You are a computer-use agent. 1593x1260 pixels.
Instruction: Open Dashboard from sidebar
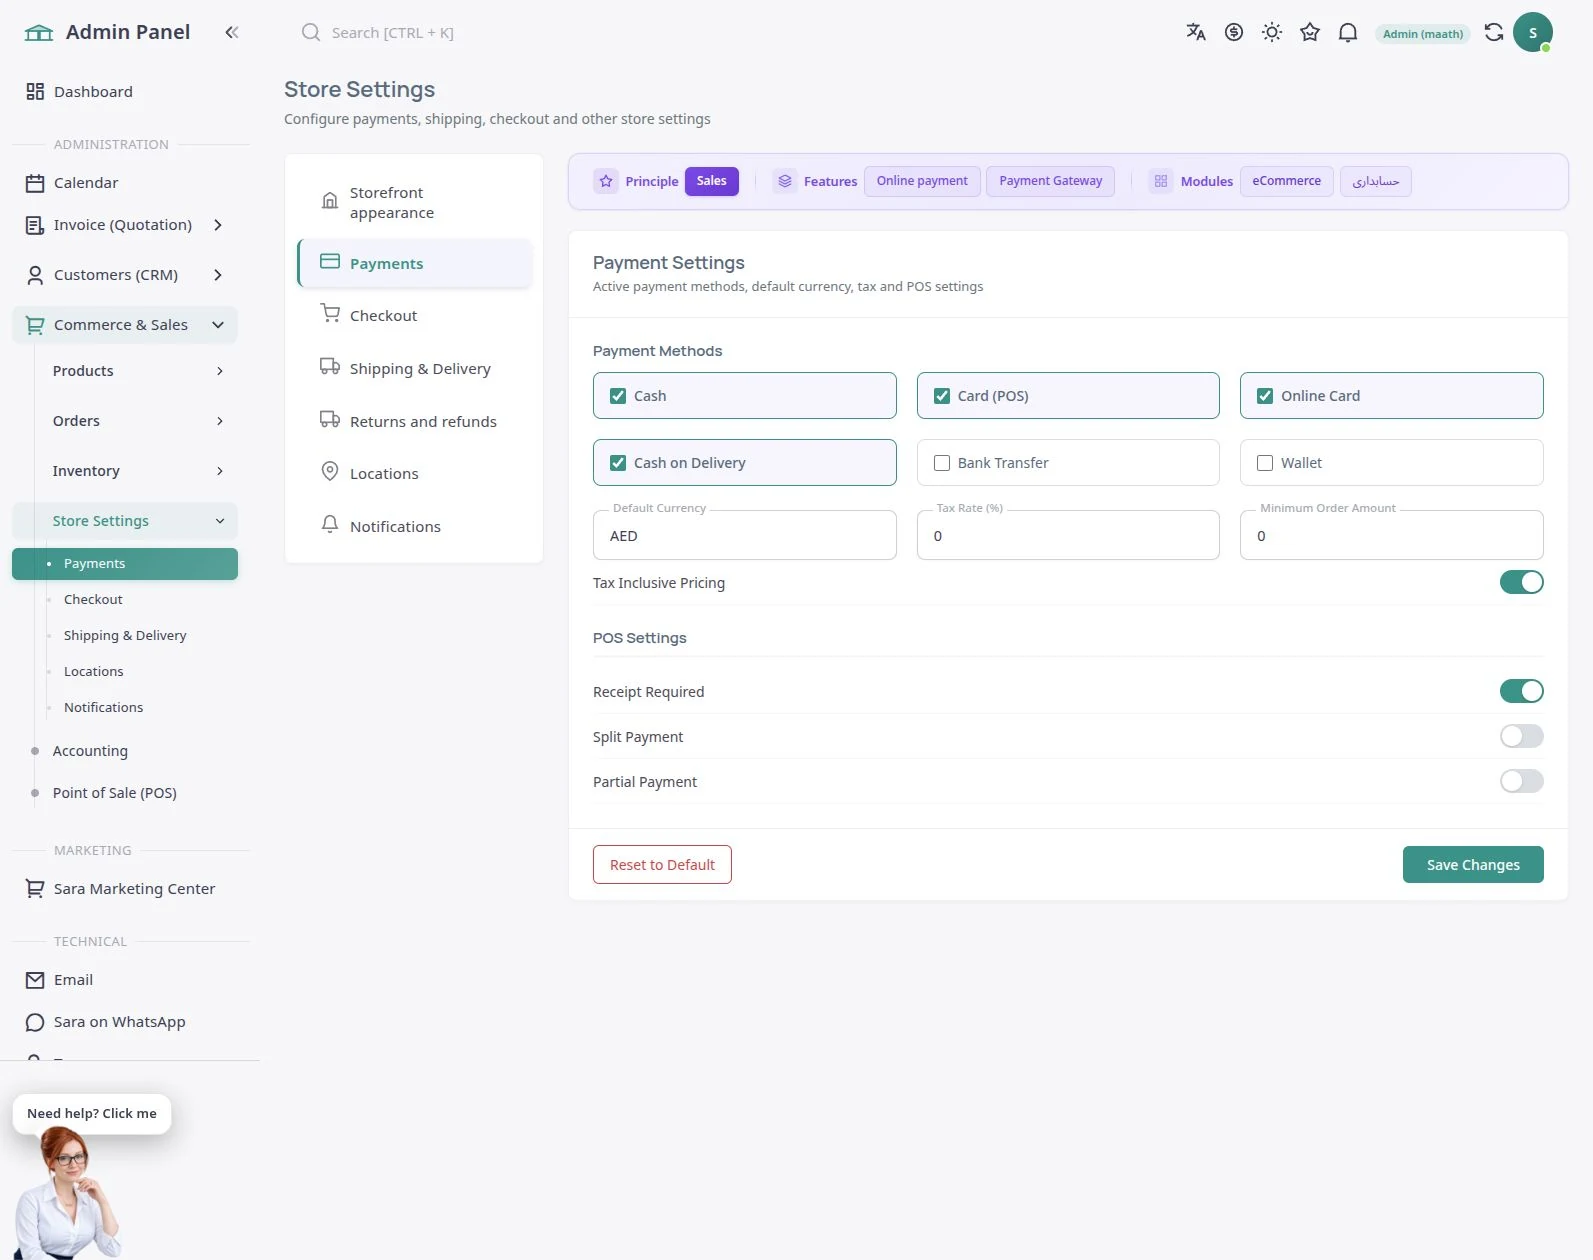point(125,92)
